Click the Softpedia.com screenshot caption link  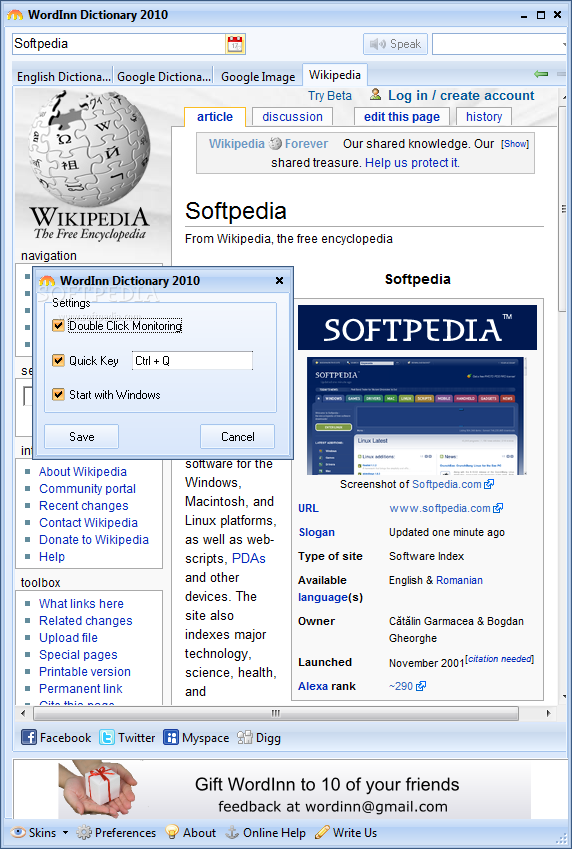[x=447, y=484]
